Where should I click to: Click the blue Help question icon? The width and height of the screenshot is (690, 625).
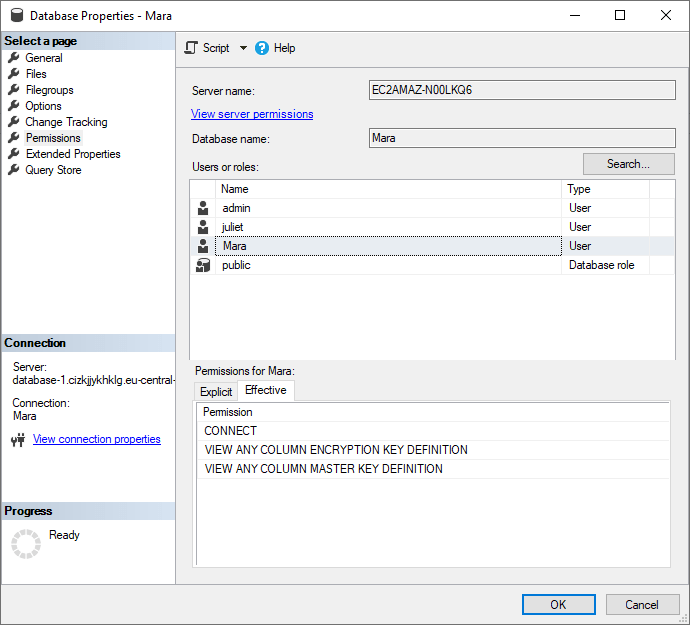tap(262, 48)
